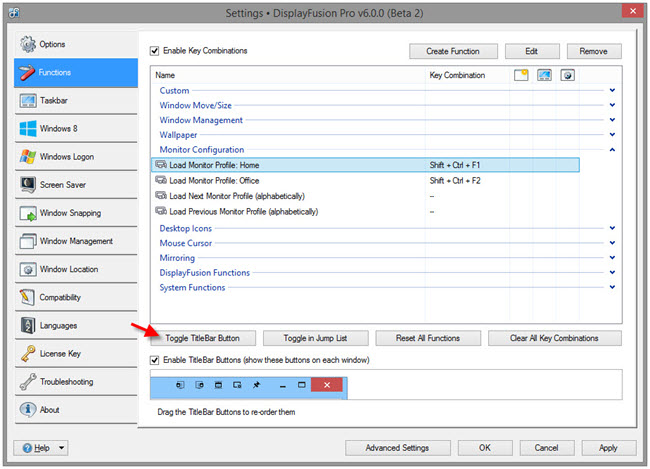Screen dimensions: 650x469
Task: Select the third TitleBar button icon in preview
Action: point(218,385)
